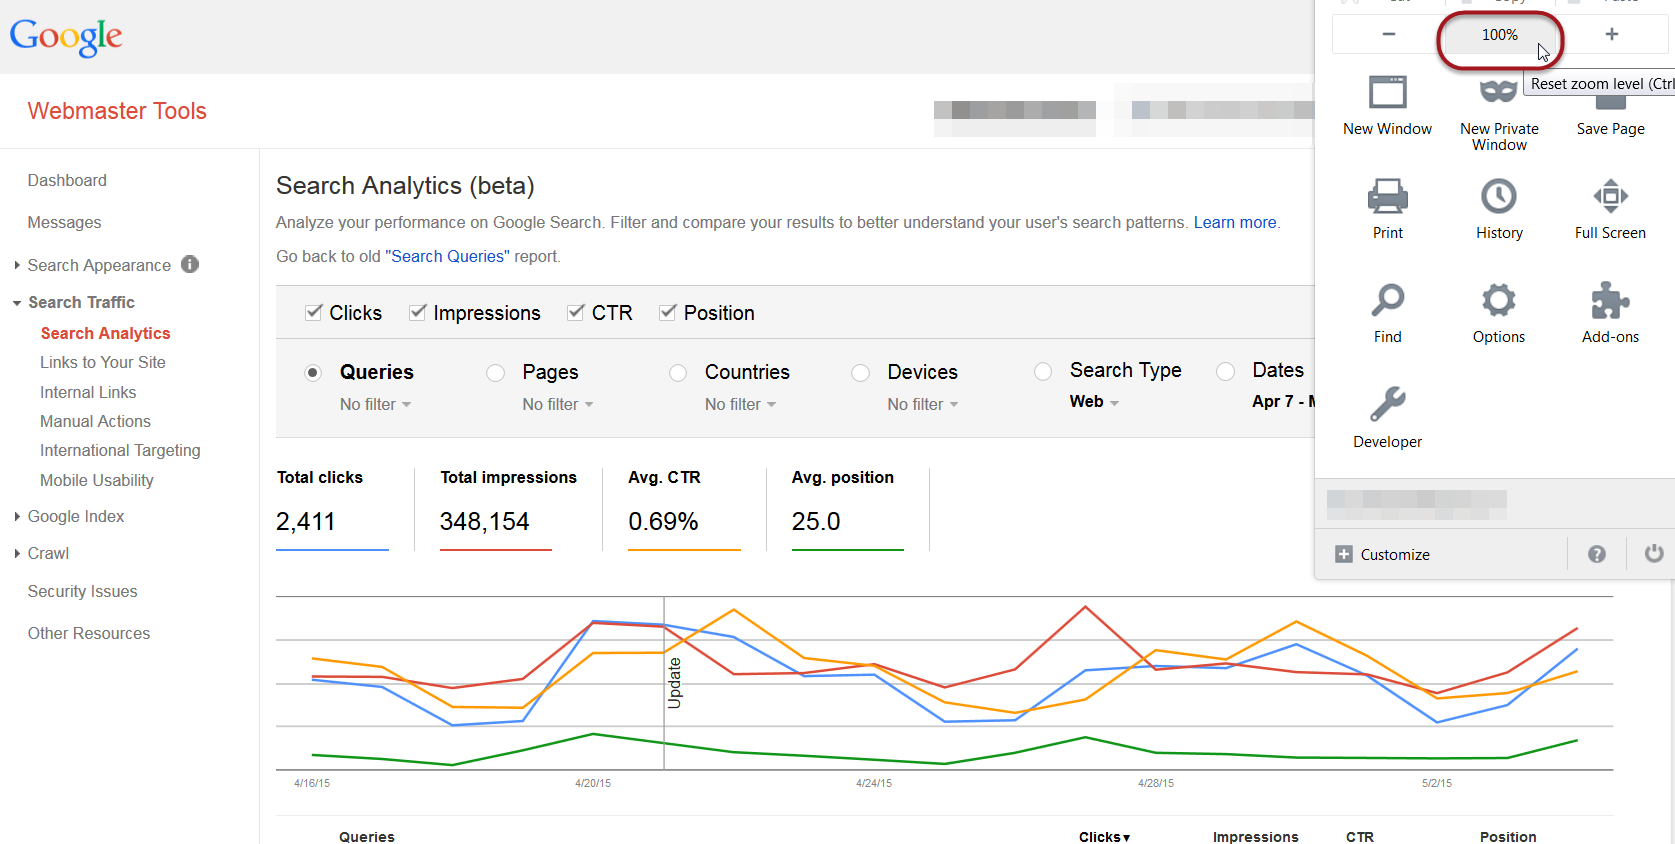This screenshot has height=844, width=1675.
Task: Click the Customize menu button
Action: tap(1383, 555)
